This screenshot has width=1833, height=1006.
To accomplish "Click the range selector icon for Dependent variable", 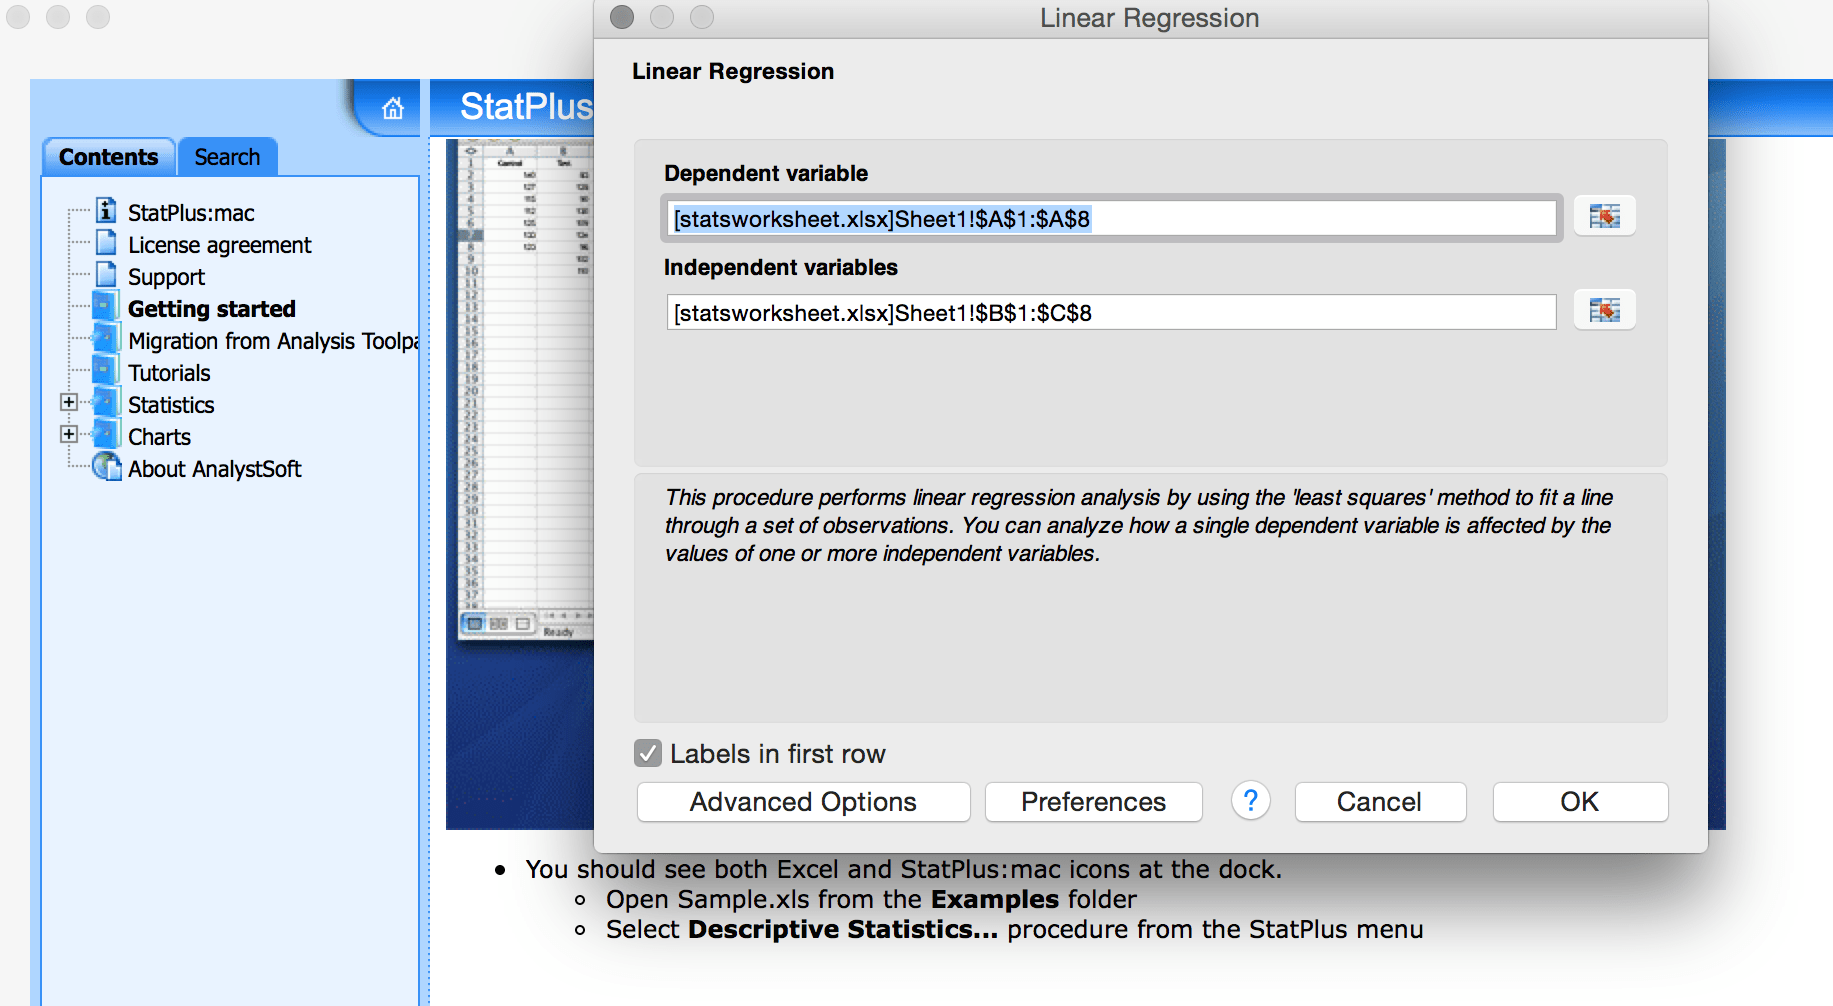I will (1604, 216).
